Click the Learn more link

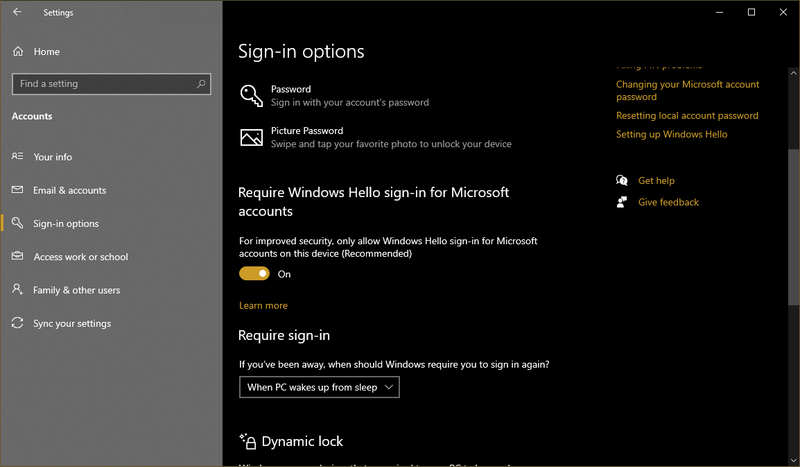[263, 305]
